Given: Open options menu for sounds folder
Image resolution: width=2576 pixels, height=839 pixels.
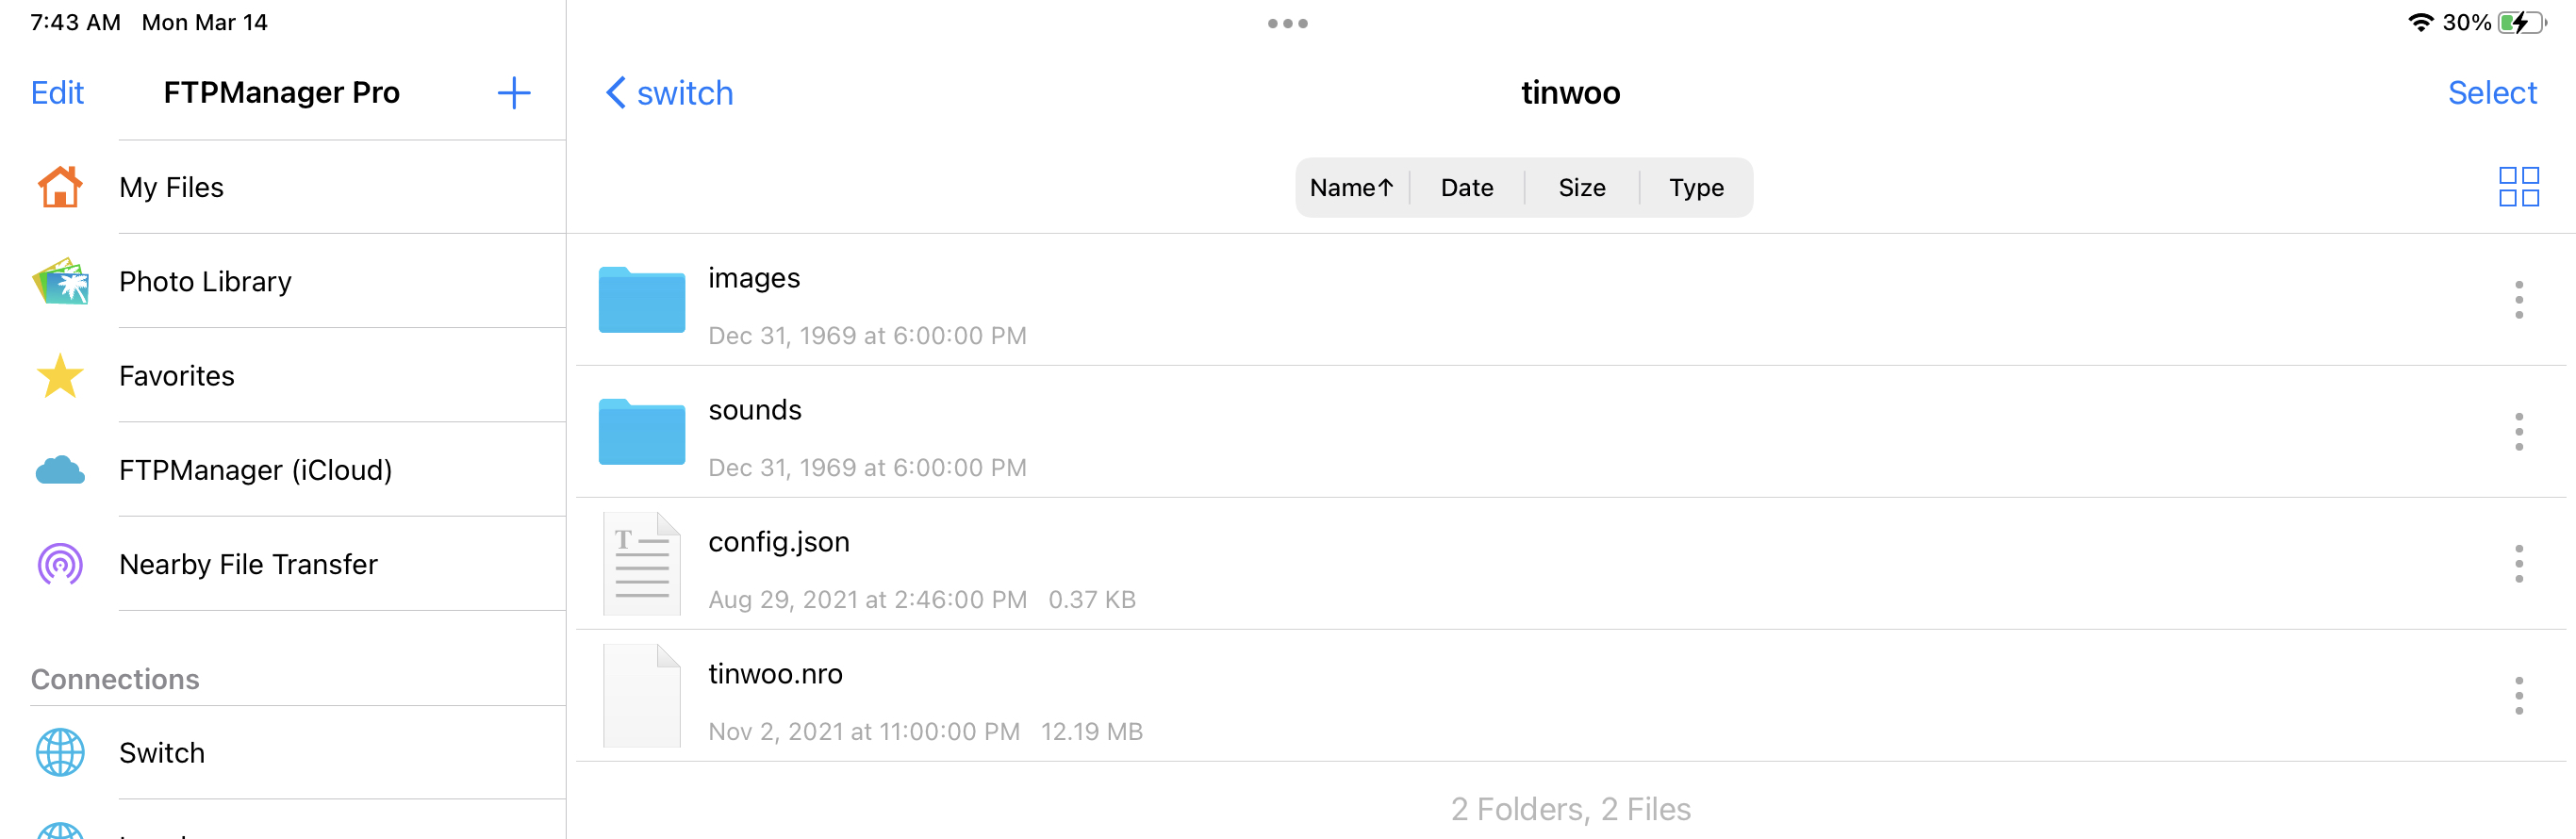Looking at the screenshot, I should point(2518,432).
